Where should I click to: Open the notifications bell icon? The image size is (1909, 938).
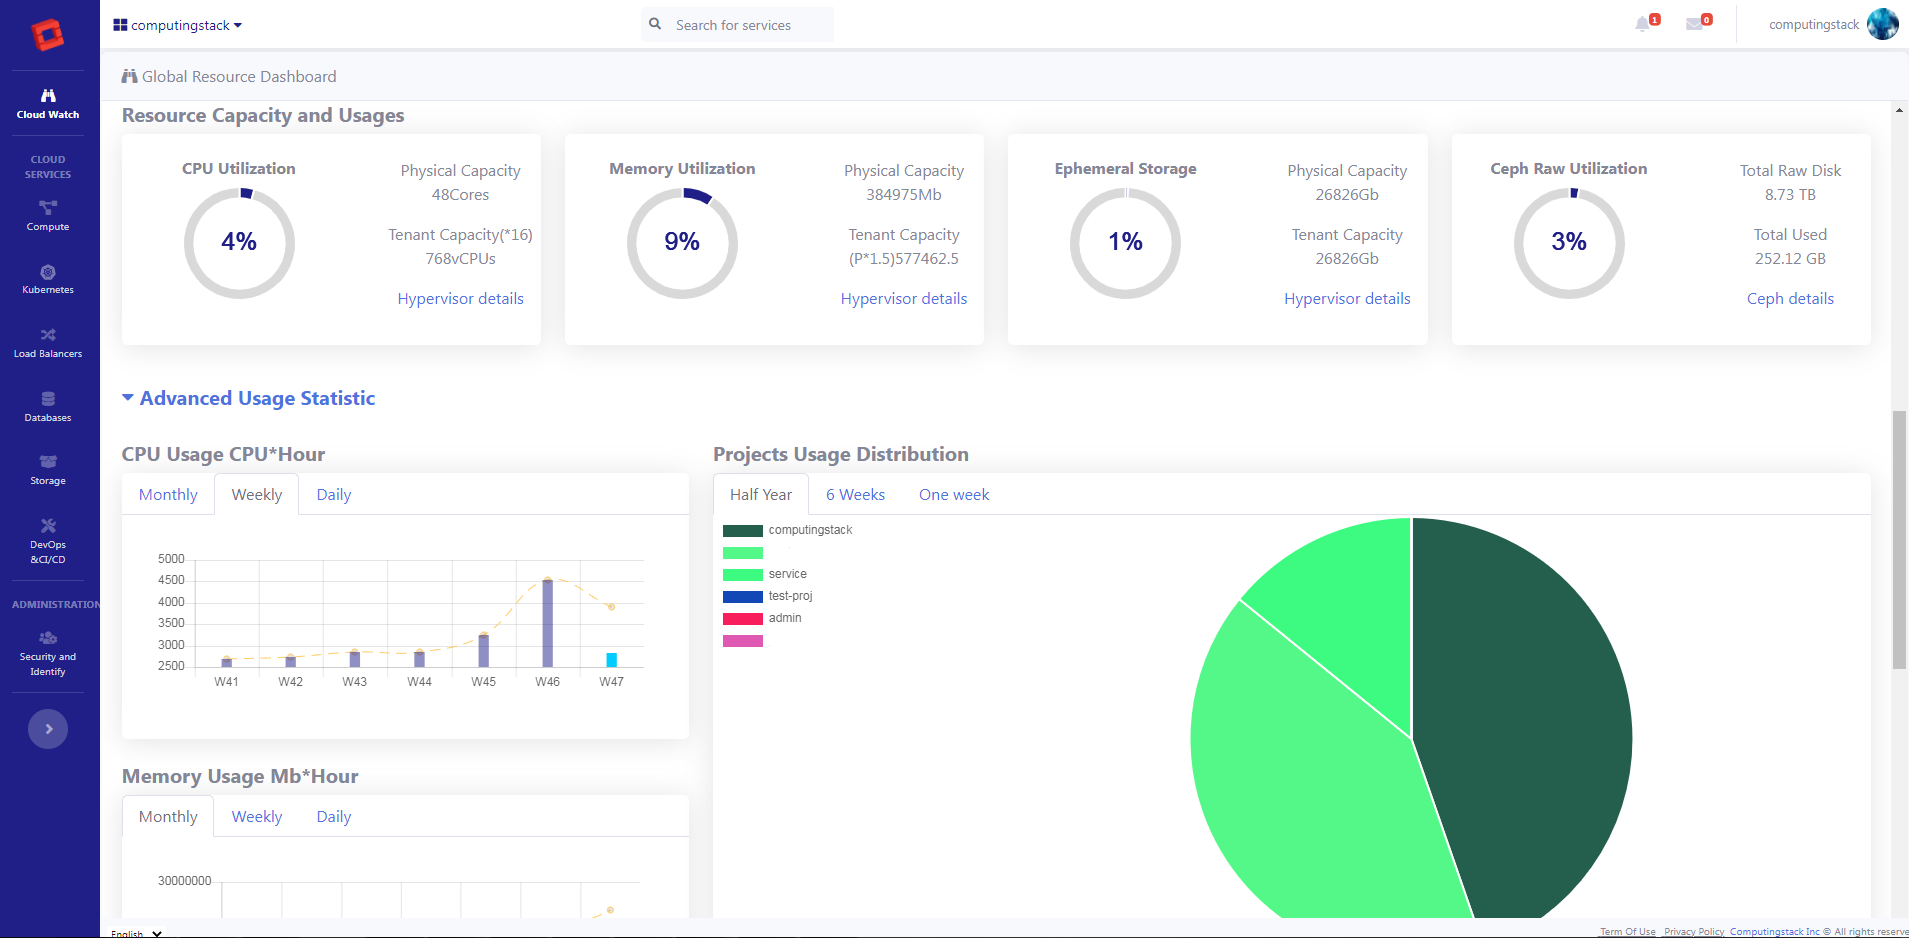coord(1642,24)
